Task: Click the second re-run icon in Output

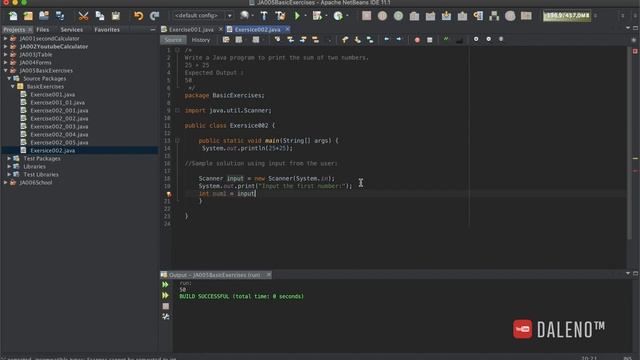Action: [165, 295]
